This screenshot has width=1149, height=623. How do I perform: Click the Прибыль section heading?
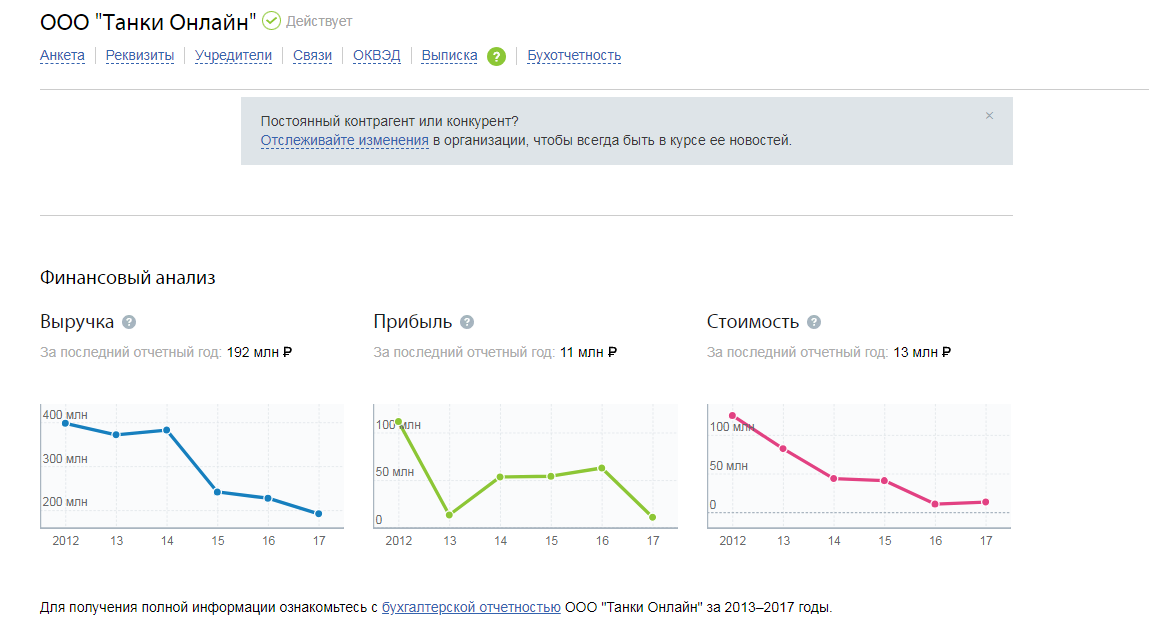[x=413, y=322]
